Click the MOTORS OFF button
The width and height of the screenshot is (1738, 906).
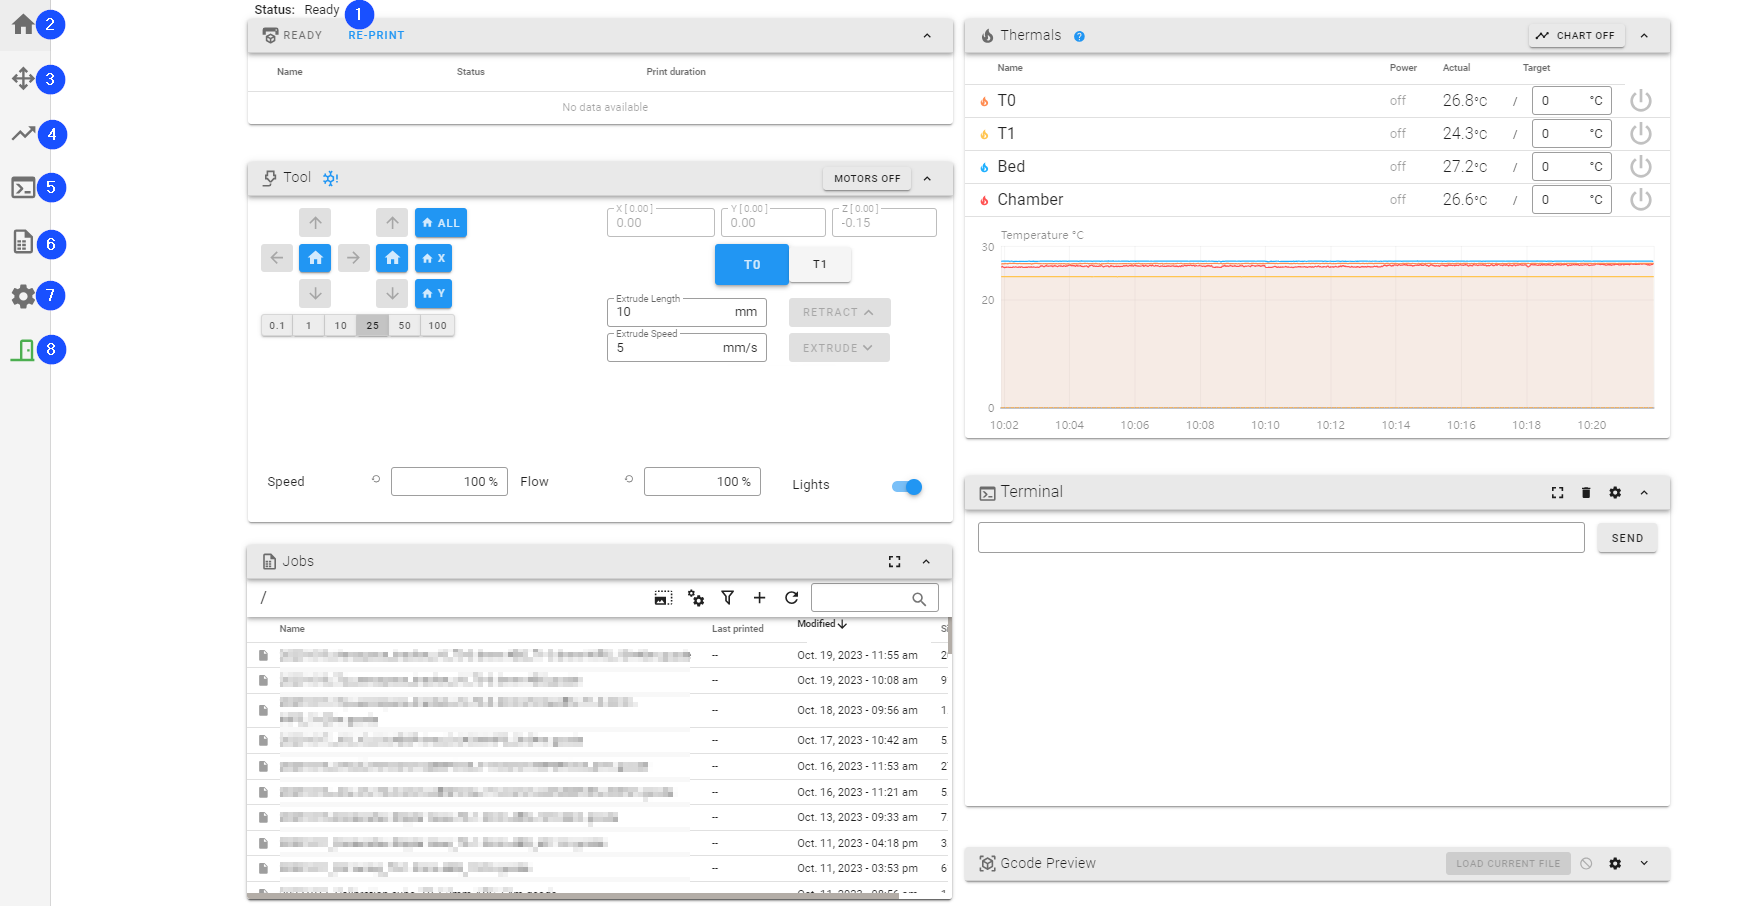(x=867, y=179)
